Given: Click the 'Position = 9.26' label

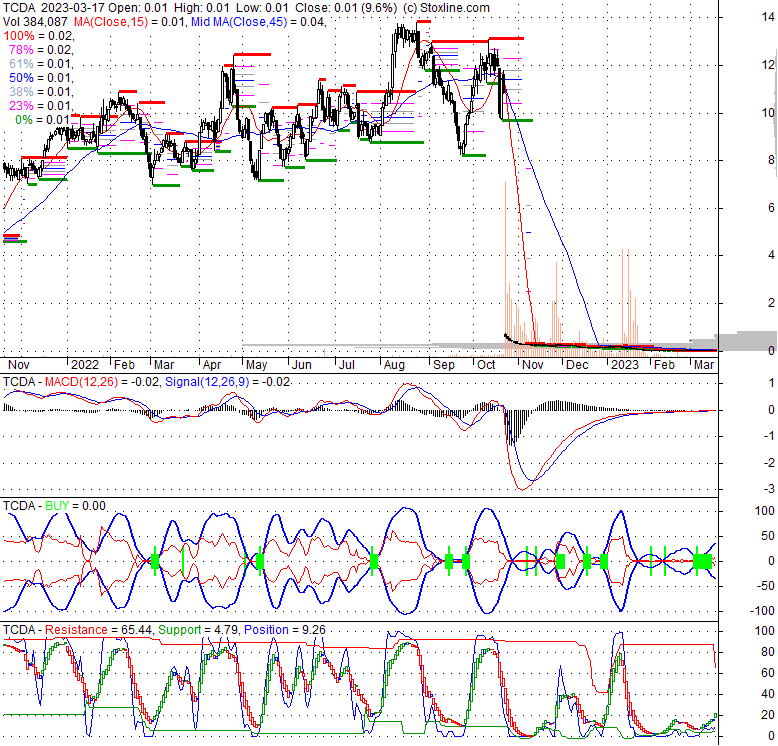Looking at the screenshot, I should click(x=285, y=630).
